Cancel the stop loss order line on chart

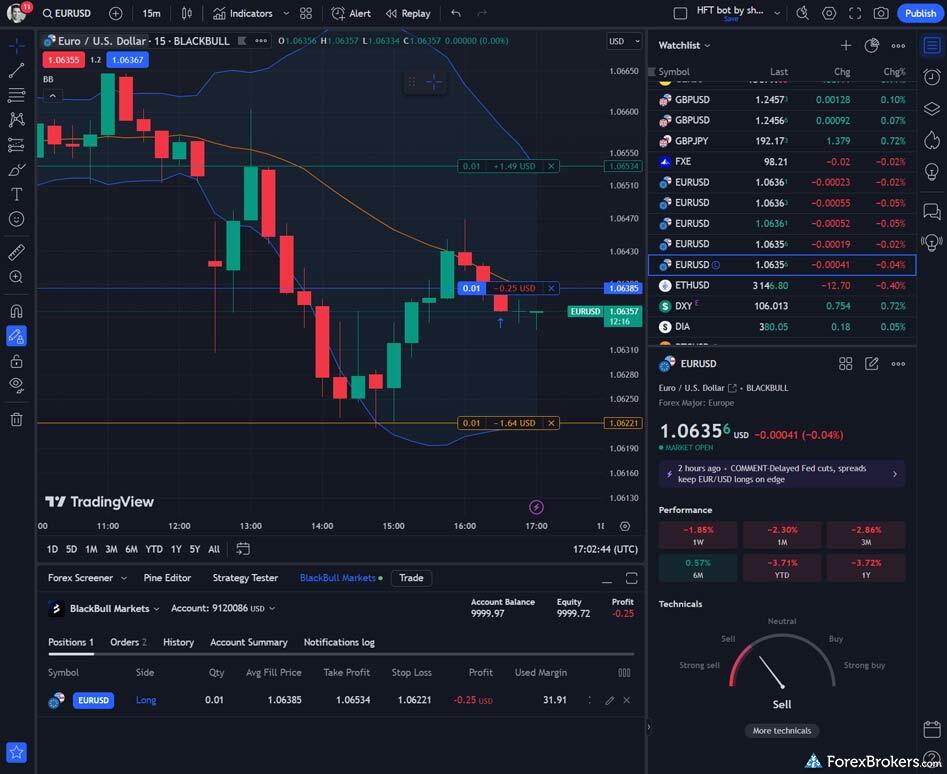click(x=551, y=423)
